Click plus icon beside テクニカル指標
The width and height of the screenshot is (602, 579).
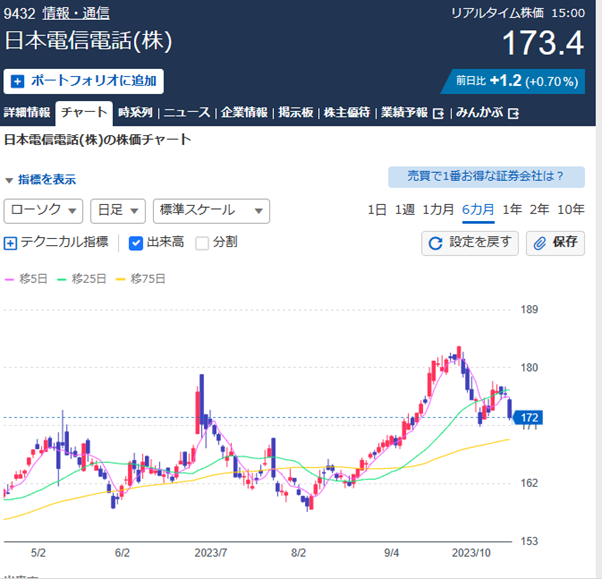point(10,243)
